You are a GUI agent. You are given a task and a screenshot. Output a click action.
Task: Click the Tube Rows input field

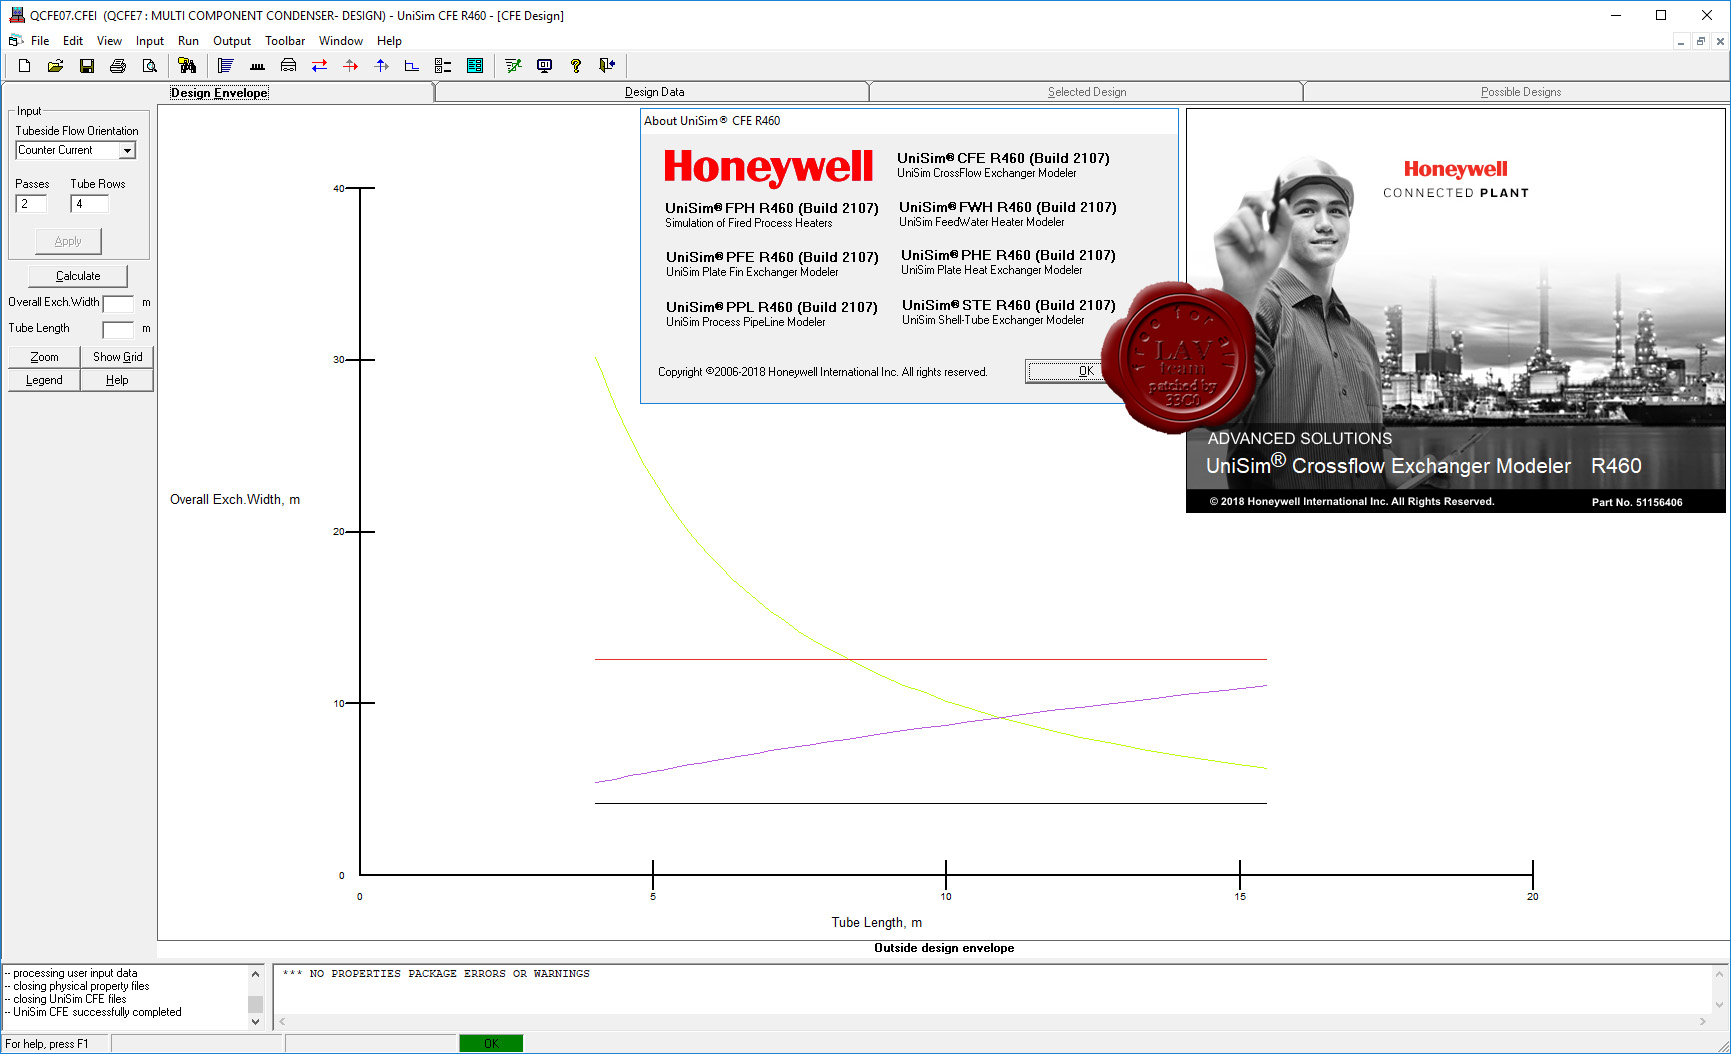pyautogui.click(x=89, y=204)
